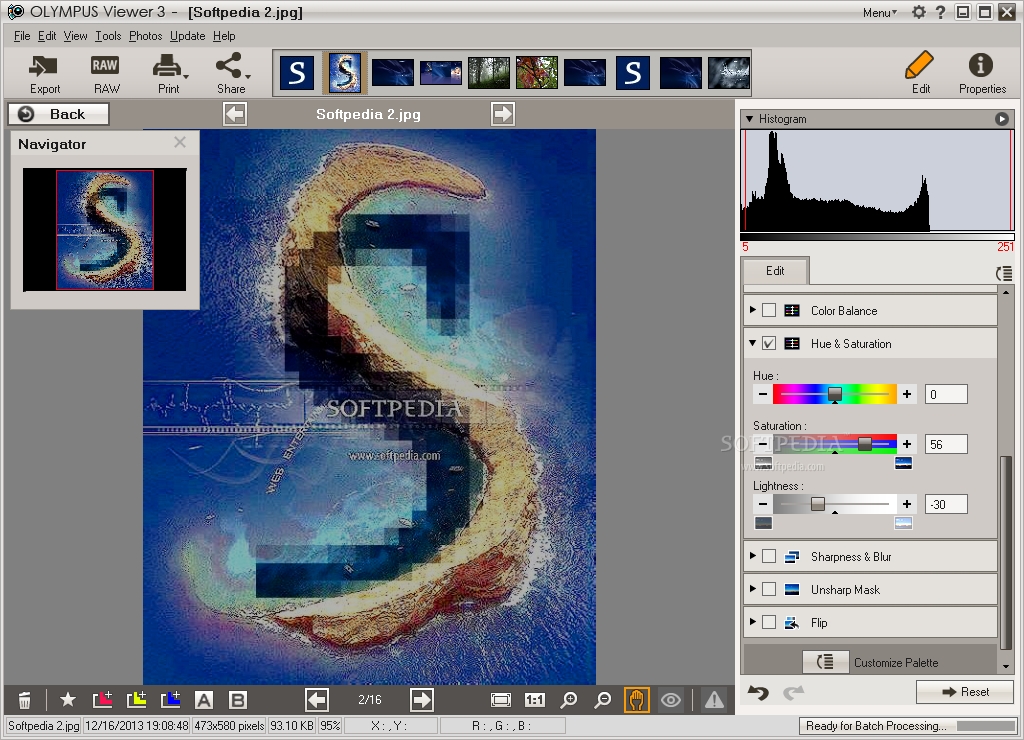Open the Properties info panel
The image size is (1024, 740).
click(982, 72)
